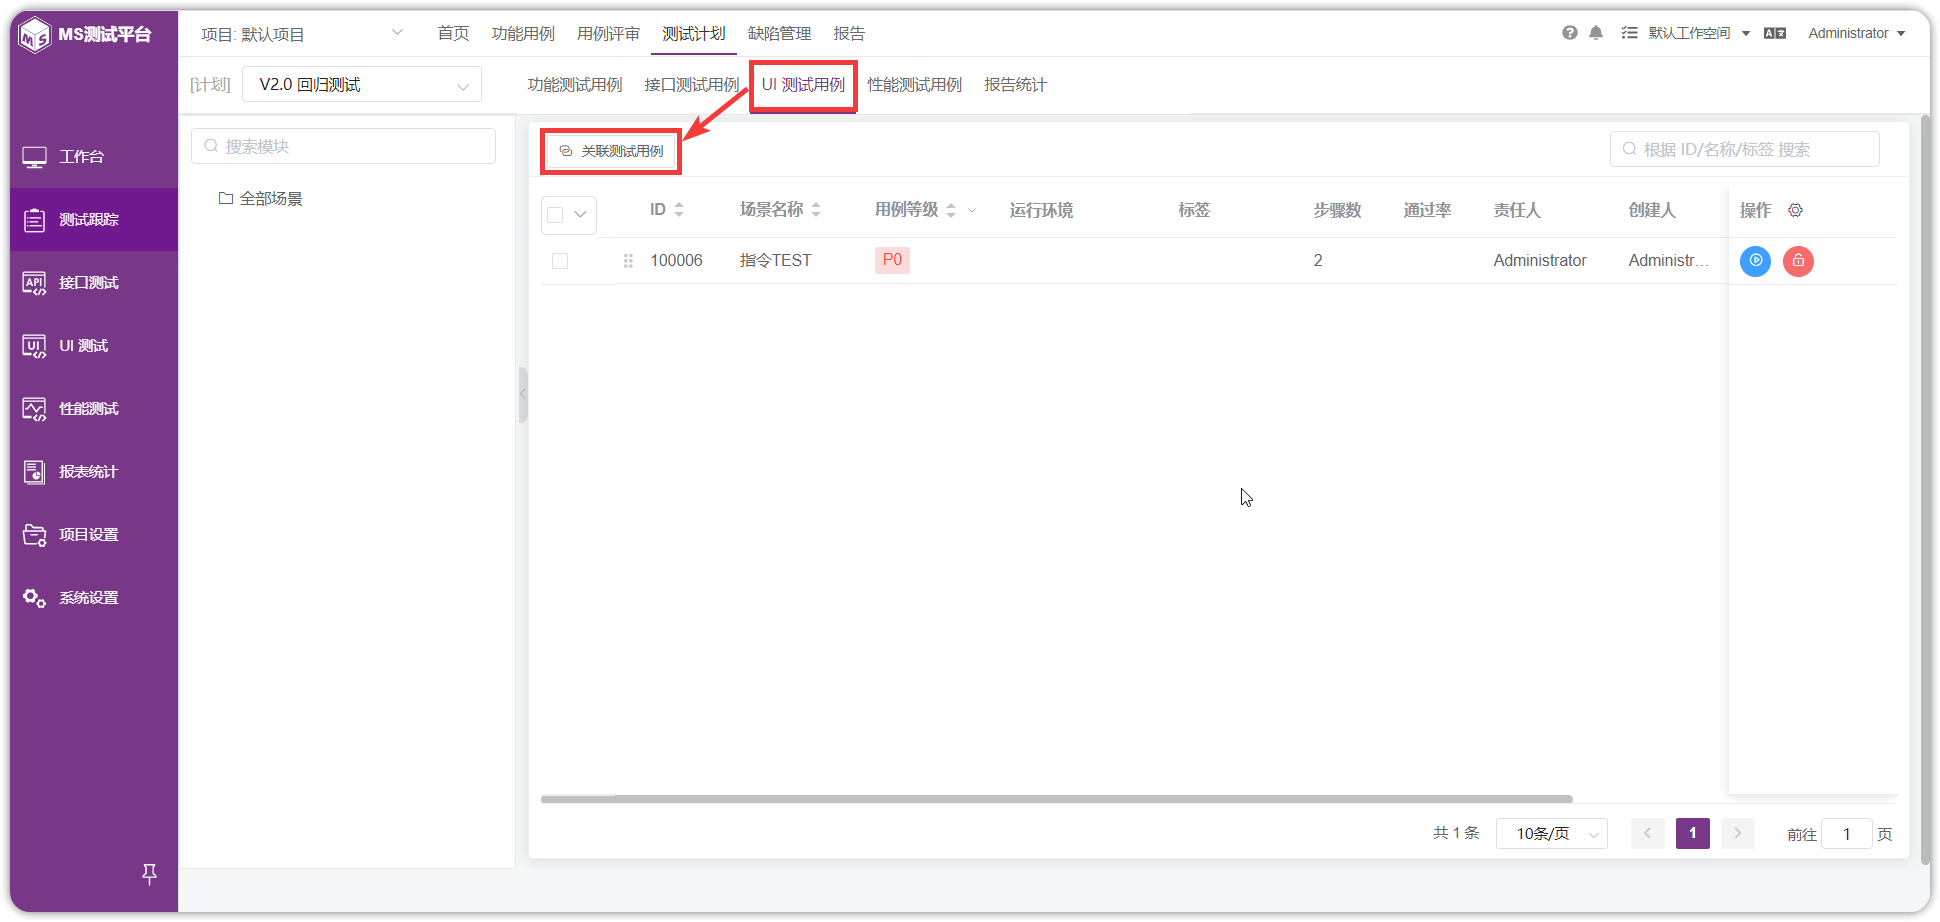Click the 关联测试用例 button
Screen dimensions: 1940x922
pyautogui.click(x=611, y=151)
